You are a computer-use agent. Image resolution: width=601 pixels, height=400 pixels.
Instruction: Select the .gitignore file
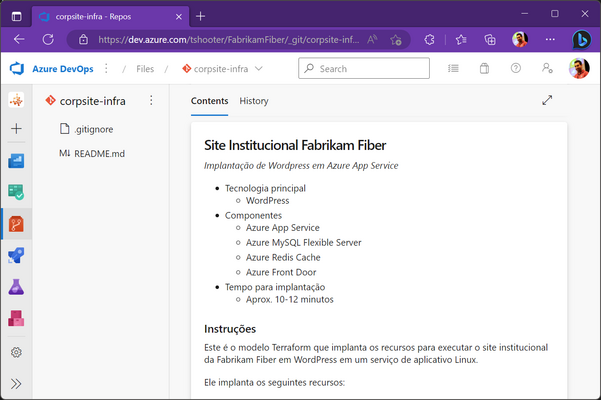pos(93,128)
